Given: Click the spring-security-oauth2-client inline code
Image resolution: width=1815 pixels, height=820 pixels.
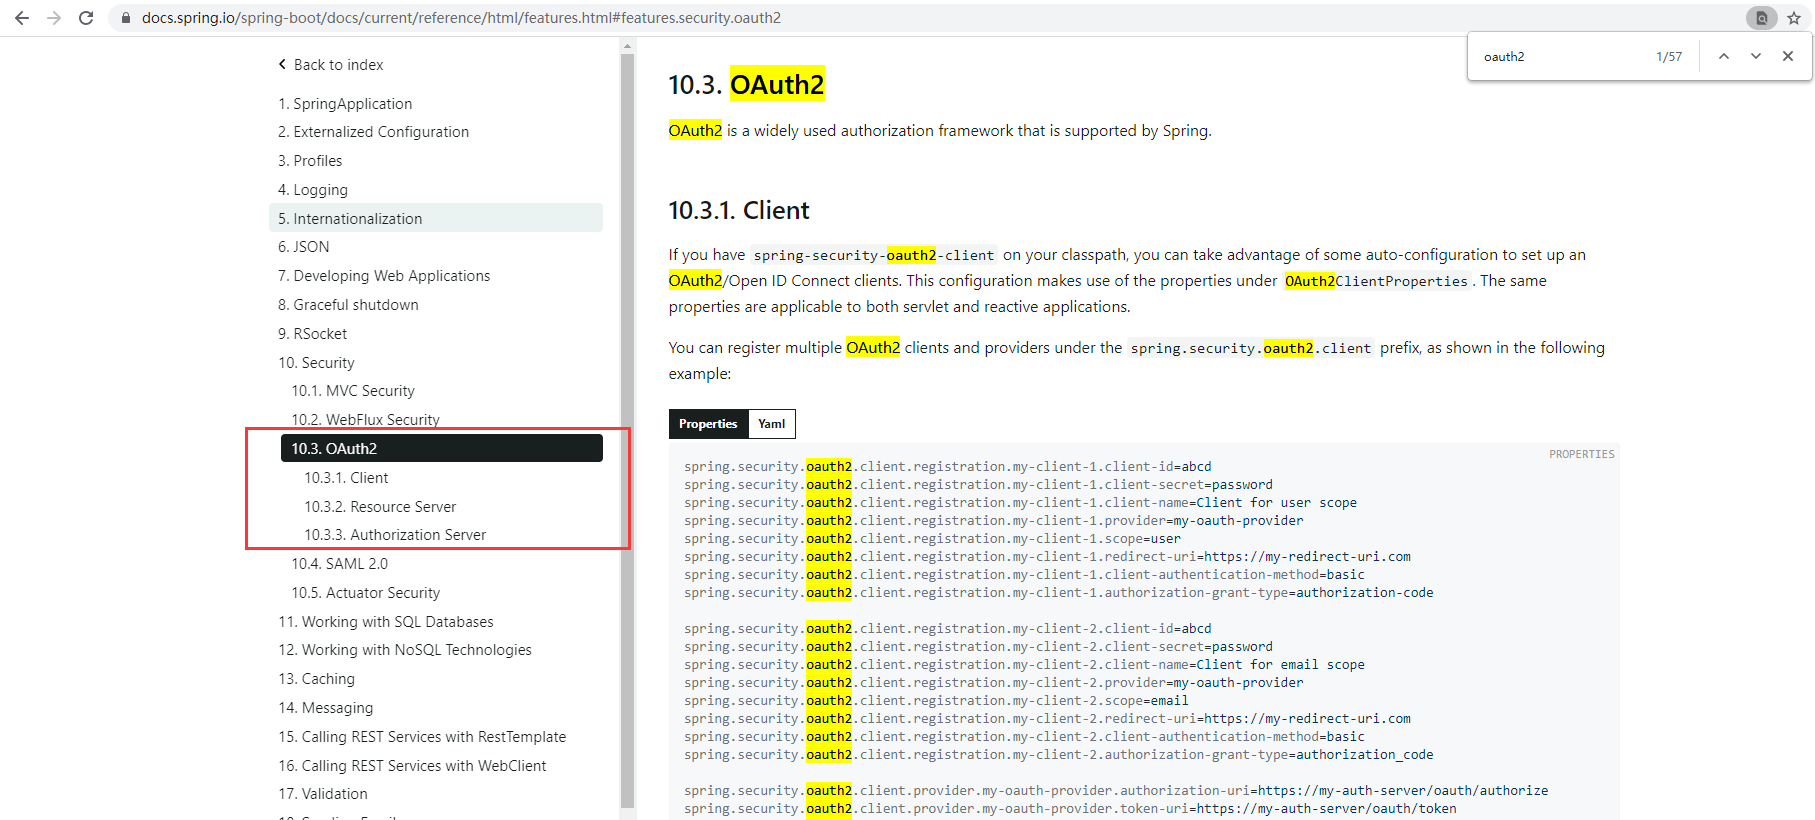Looking at the screenshot, I should tap(874, 256).
